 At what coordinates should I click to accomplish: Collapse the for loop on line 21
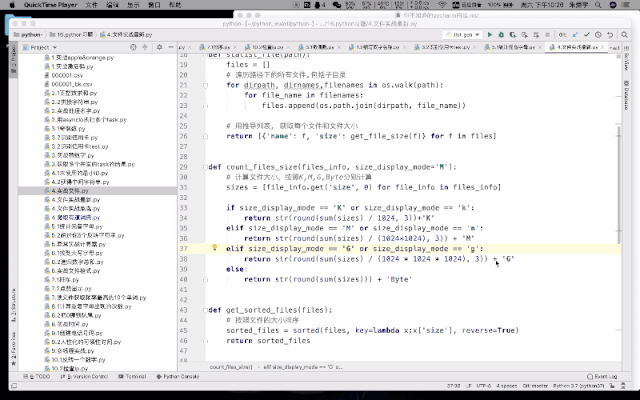coord(205,85)
